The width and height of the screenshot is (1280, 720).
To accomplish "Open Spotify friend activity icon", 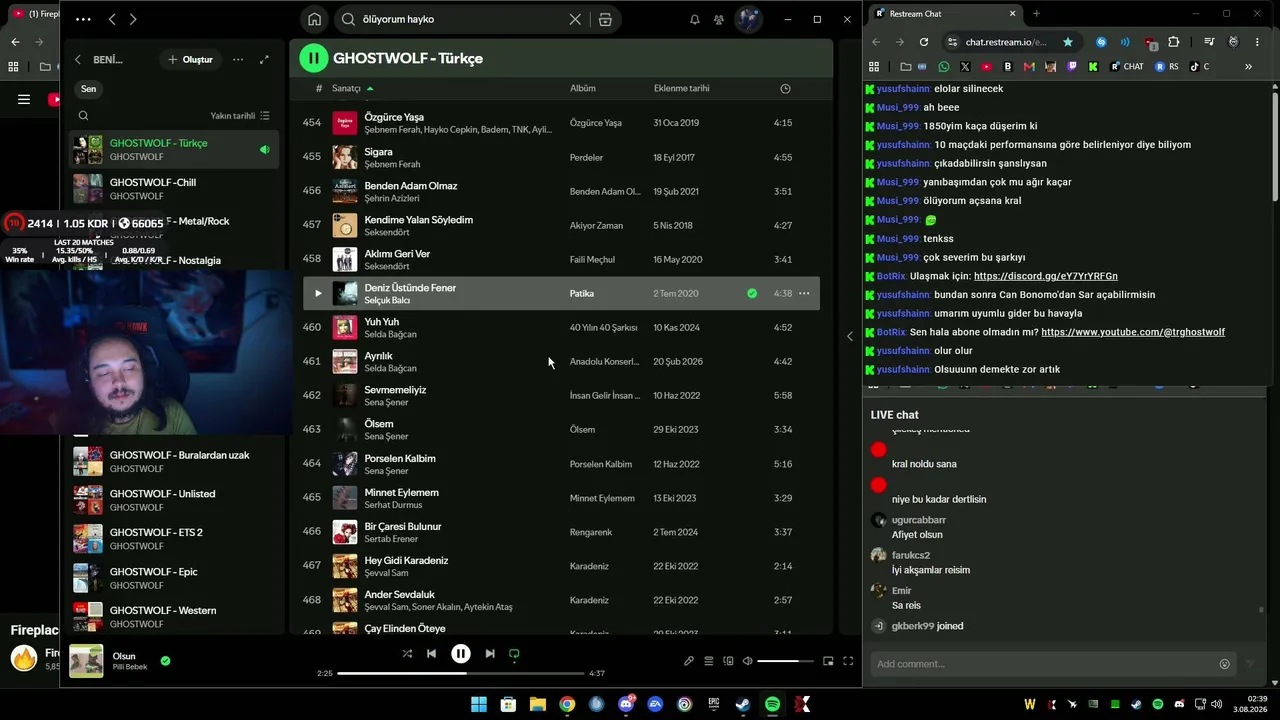I will click(x=719, y=19).
